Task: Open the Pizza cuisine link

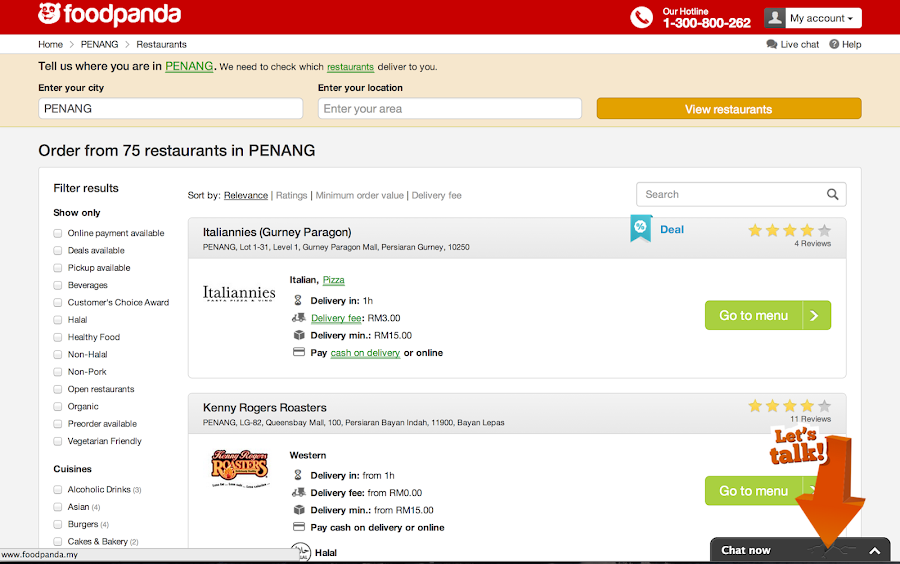Action: (x=333, y=280)
